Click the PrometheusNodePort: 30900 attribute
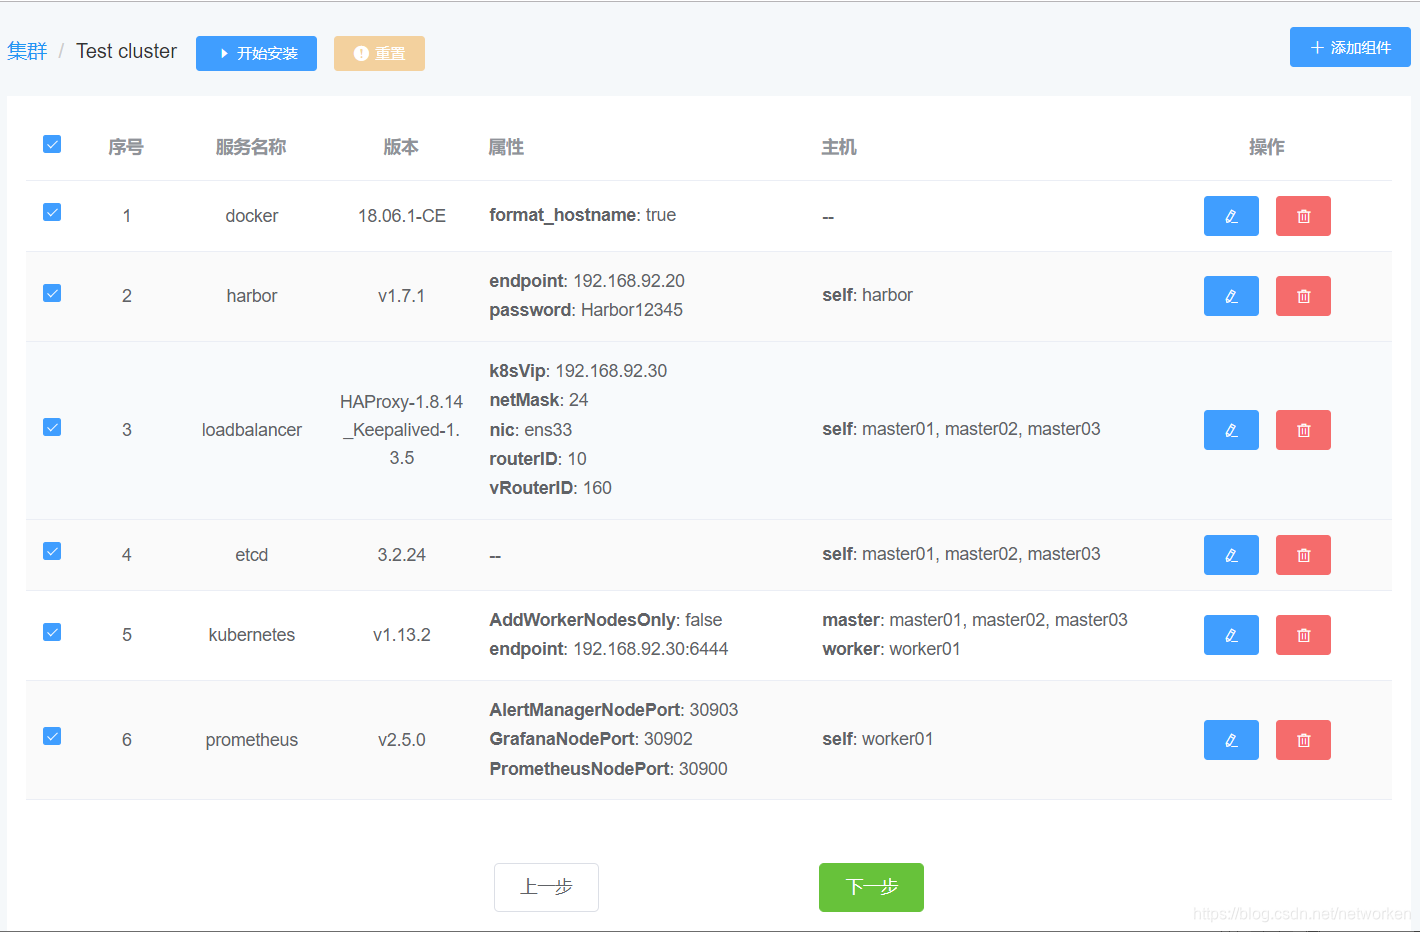The width and height of the screenshot is (1420, 932). 608,769
